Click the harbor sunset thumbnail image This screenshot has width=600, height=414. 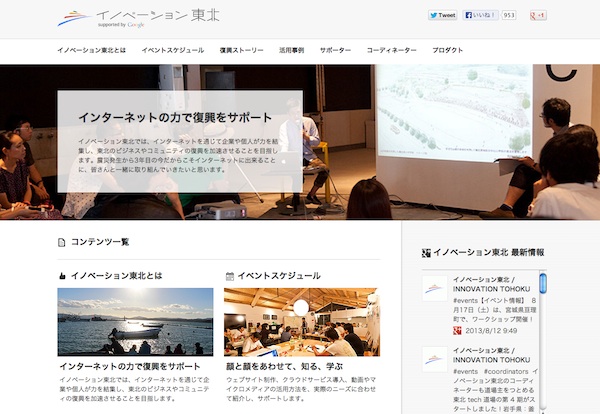click(x=135, y=321)
